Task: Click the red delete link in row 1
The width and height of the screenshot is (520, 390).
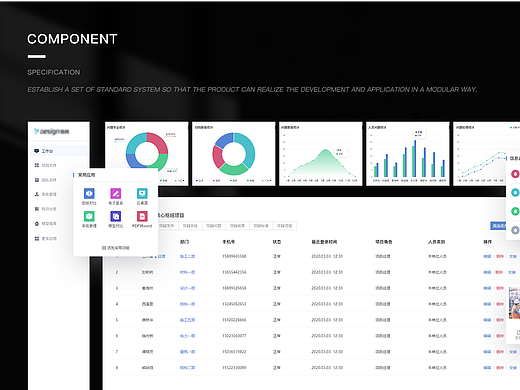Action: 500,256
